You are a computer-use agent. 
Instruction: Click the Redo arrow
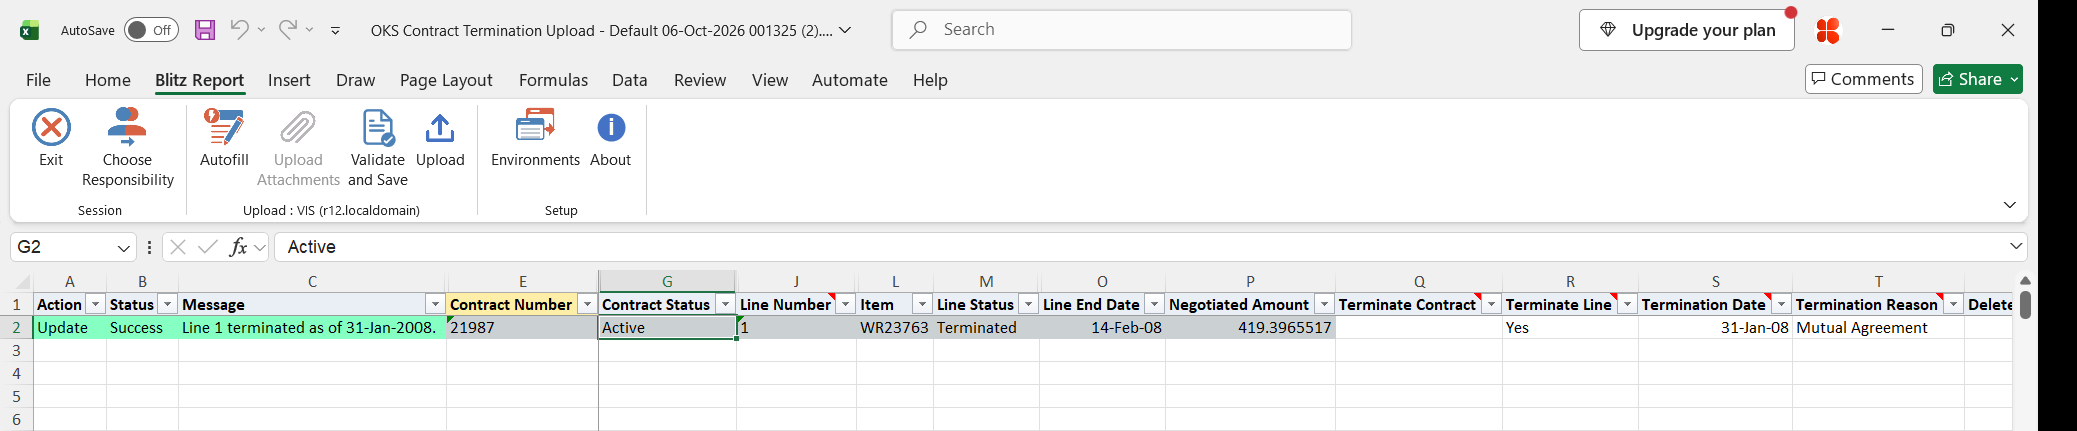pos(287,30)
